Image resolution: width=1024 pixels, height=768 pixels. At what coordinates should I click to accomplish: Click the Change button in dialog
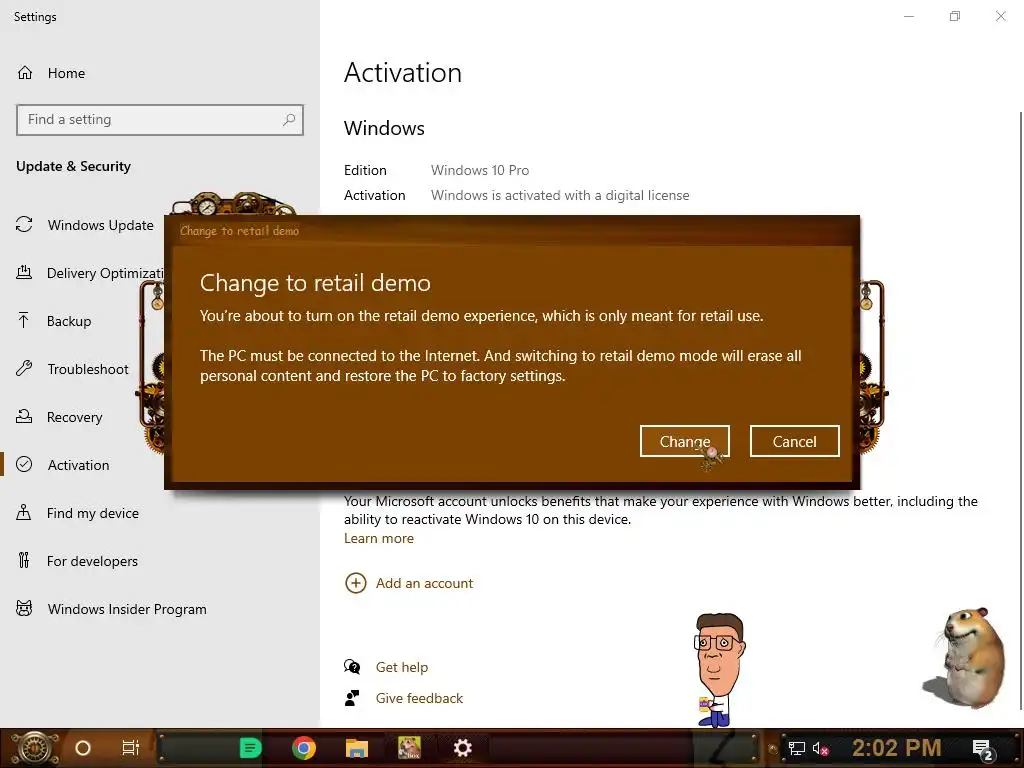[x=684, y=441]
